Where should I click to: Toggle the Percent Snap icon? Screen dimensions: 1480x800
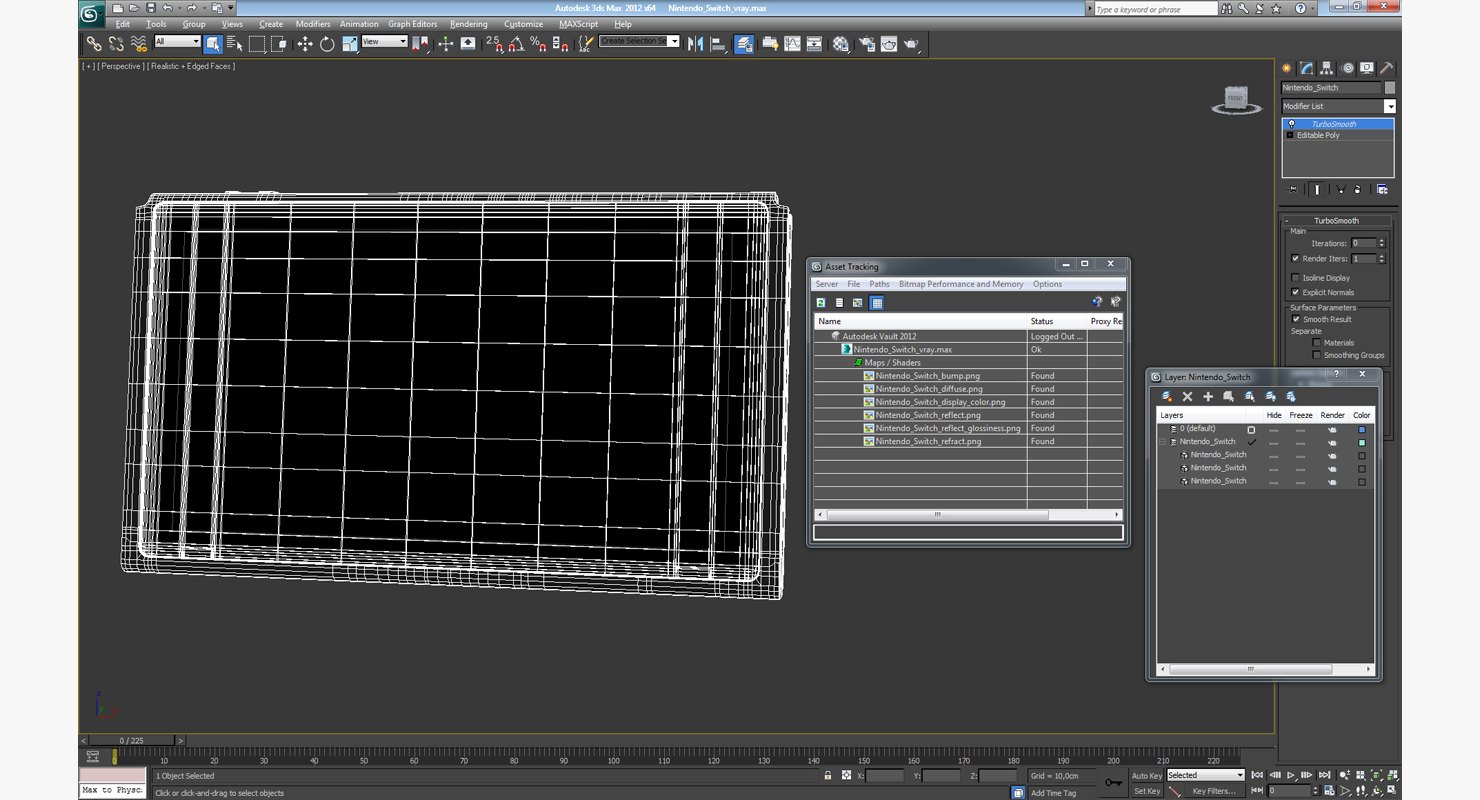(x=538, y=43)
